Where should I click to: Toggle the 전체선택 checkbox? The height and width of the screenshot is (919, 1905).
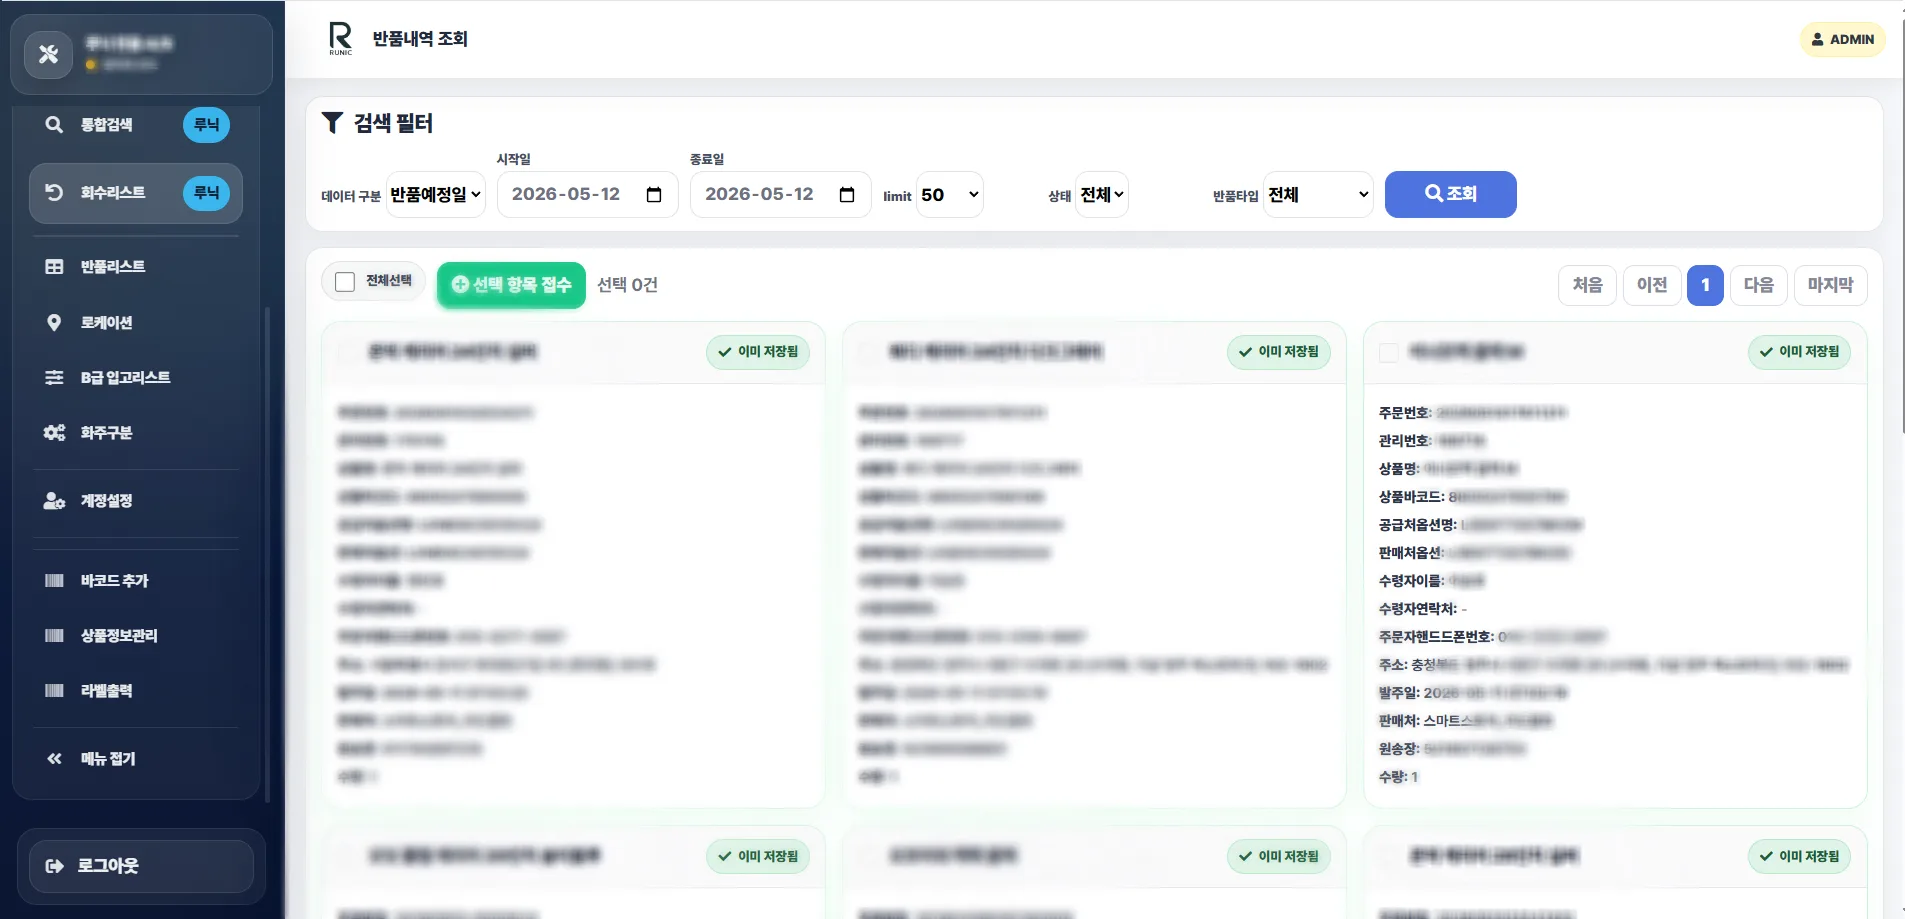345,282
